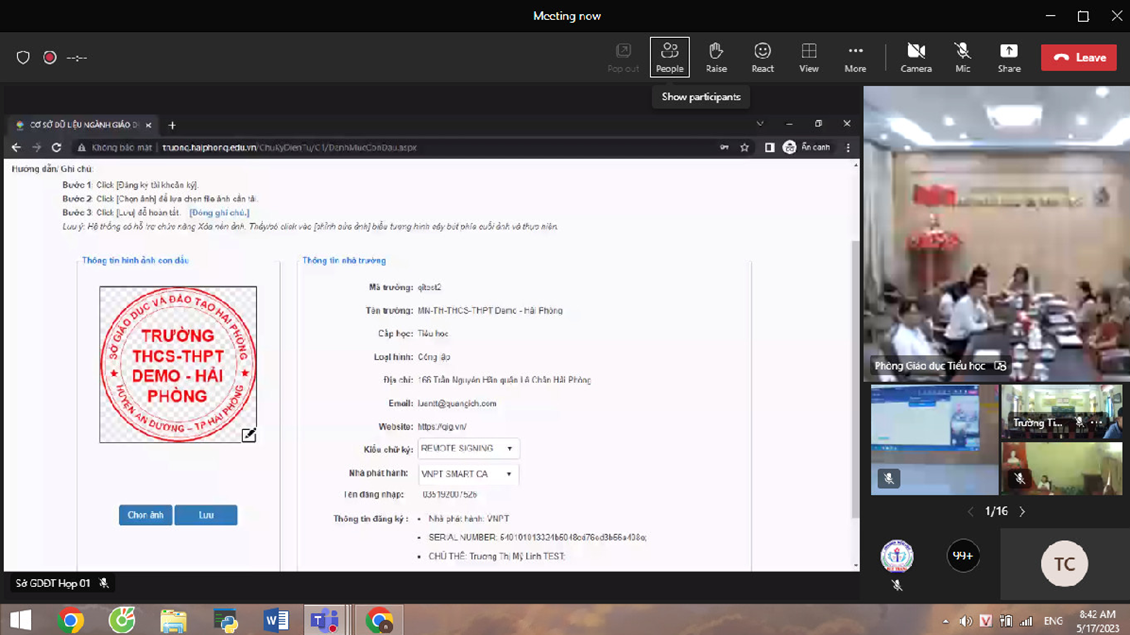Toggle the Camera on or off

(915, 57)
